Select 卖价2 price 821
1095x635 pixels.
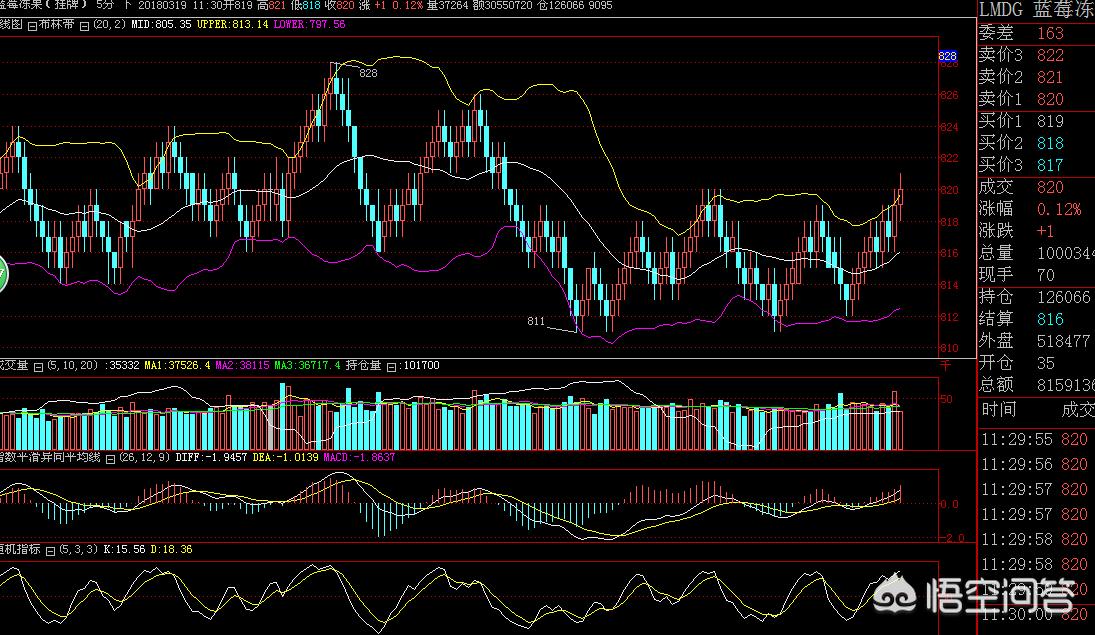1050,77
